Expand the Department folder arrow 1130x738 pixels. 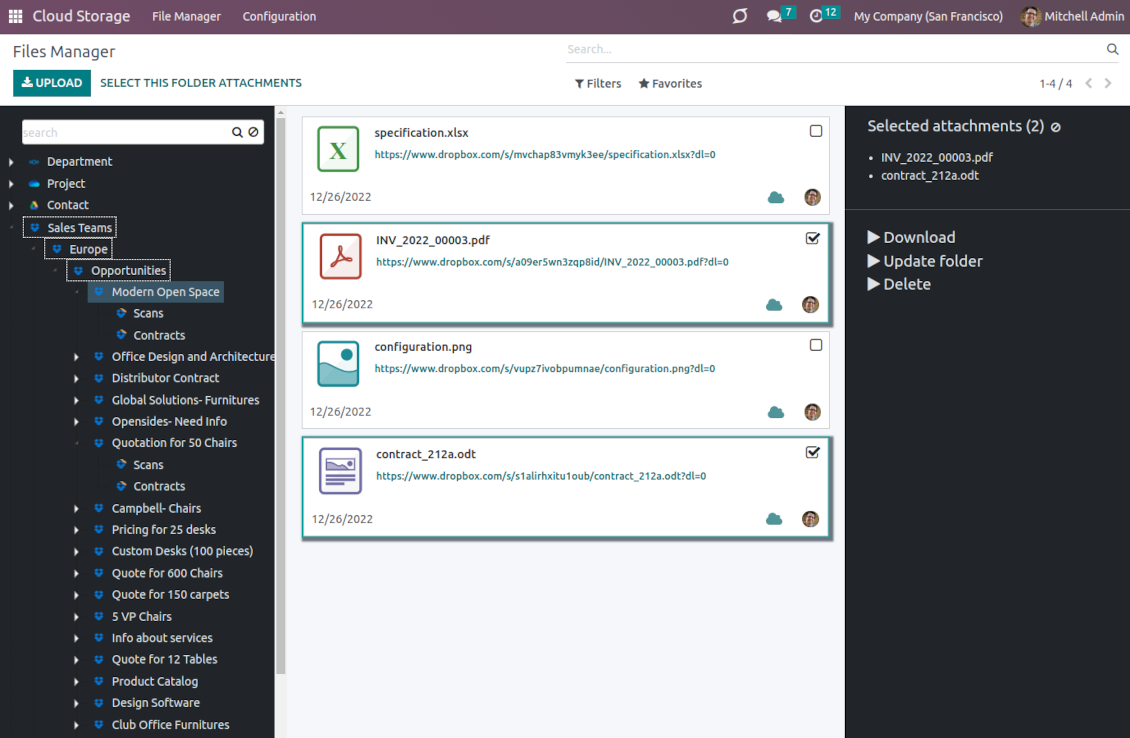tap(11, 162)
